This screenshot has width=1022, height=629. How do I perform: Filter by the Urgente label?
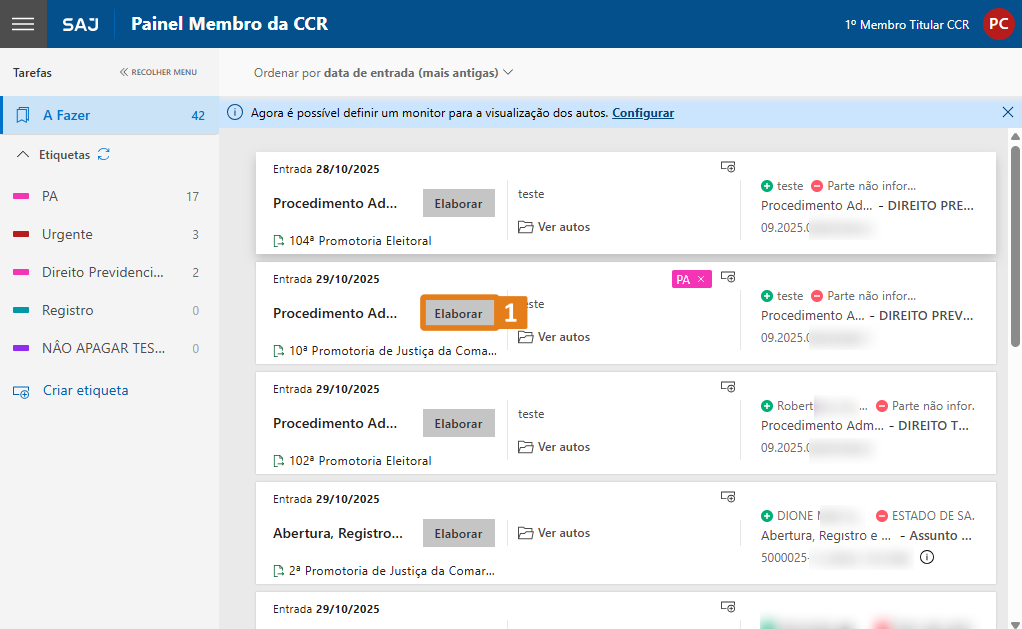(x=67, y=234)
